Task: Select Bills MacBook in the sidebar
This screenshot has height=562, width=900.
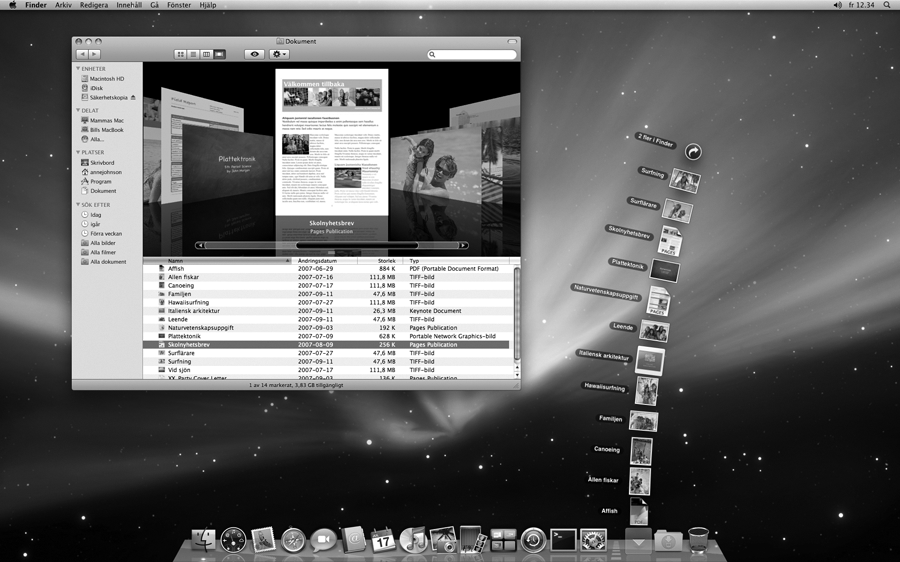Action: coord(102,130)
